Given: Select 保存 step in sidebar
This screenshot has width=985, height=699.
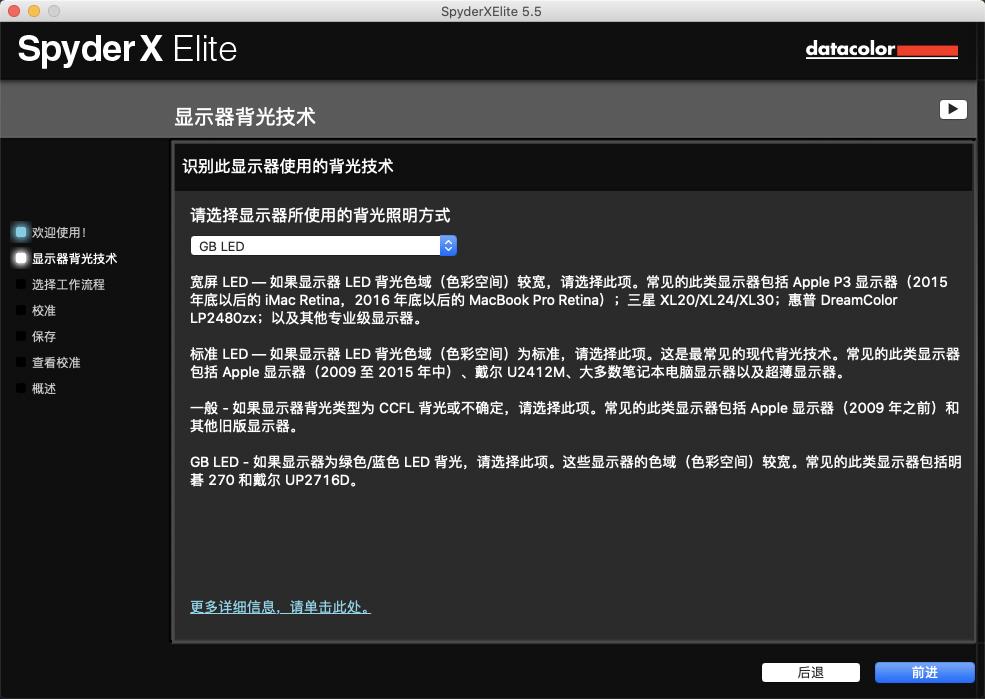Looking at the screenshot, I should [44, 337].
